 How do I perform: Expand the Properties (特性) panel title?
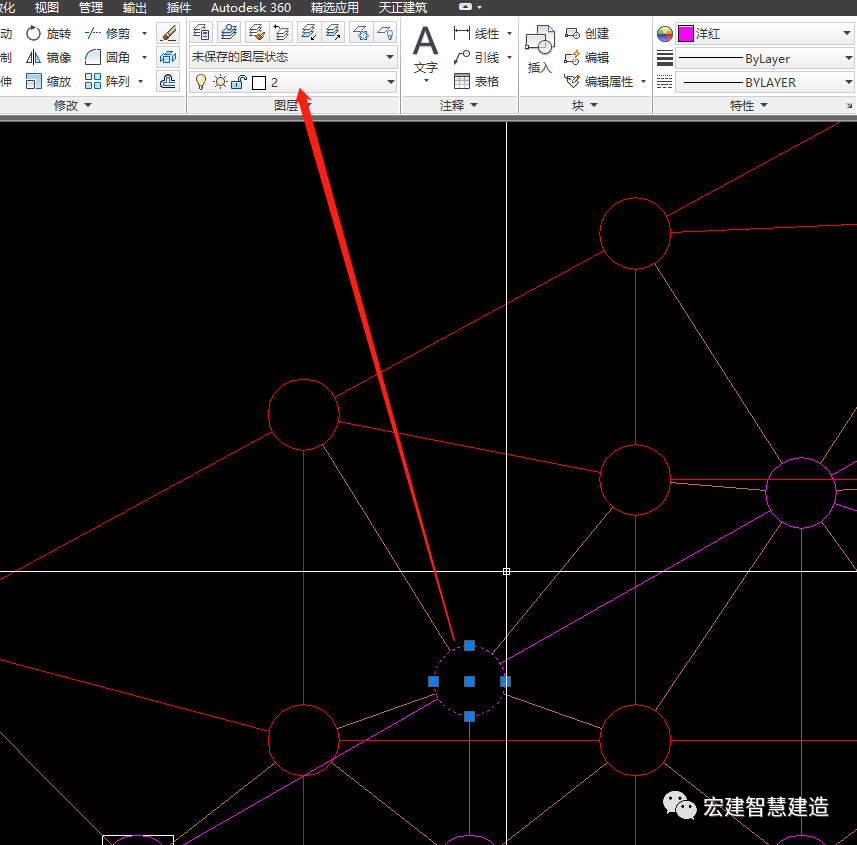(748, 105)
